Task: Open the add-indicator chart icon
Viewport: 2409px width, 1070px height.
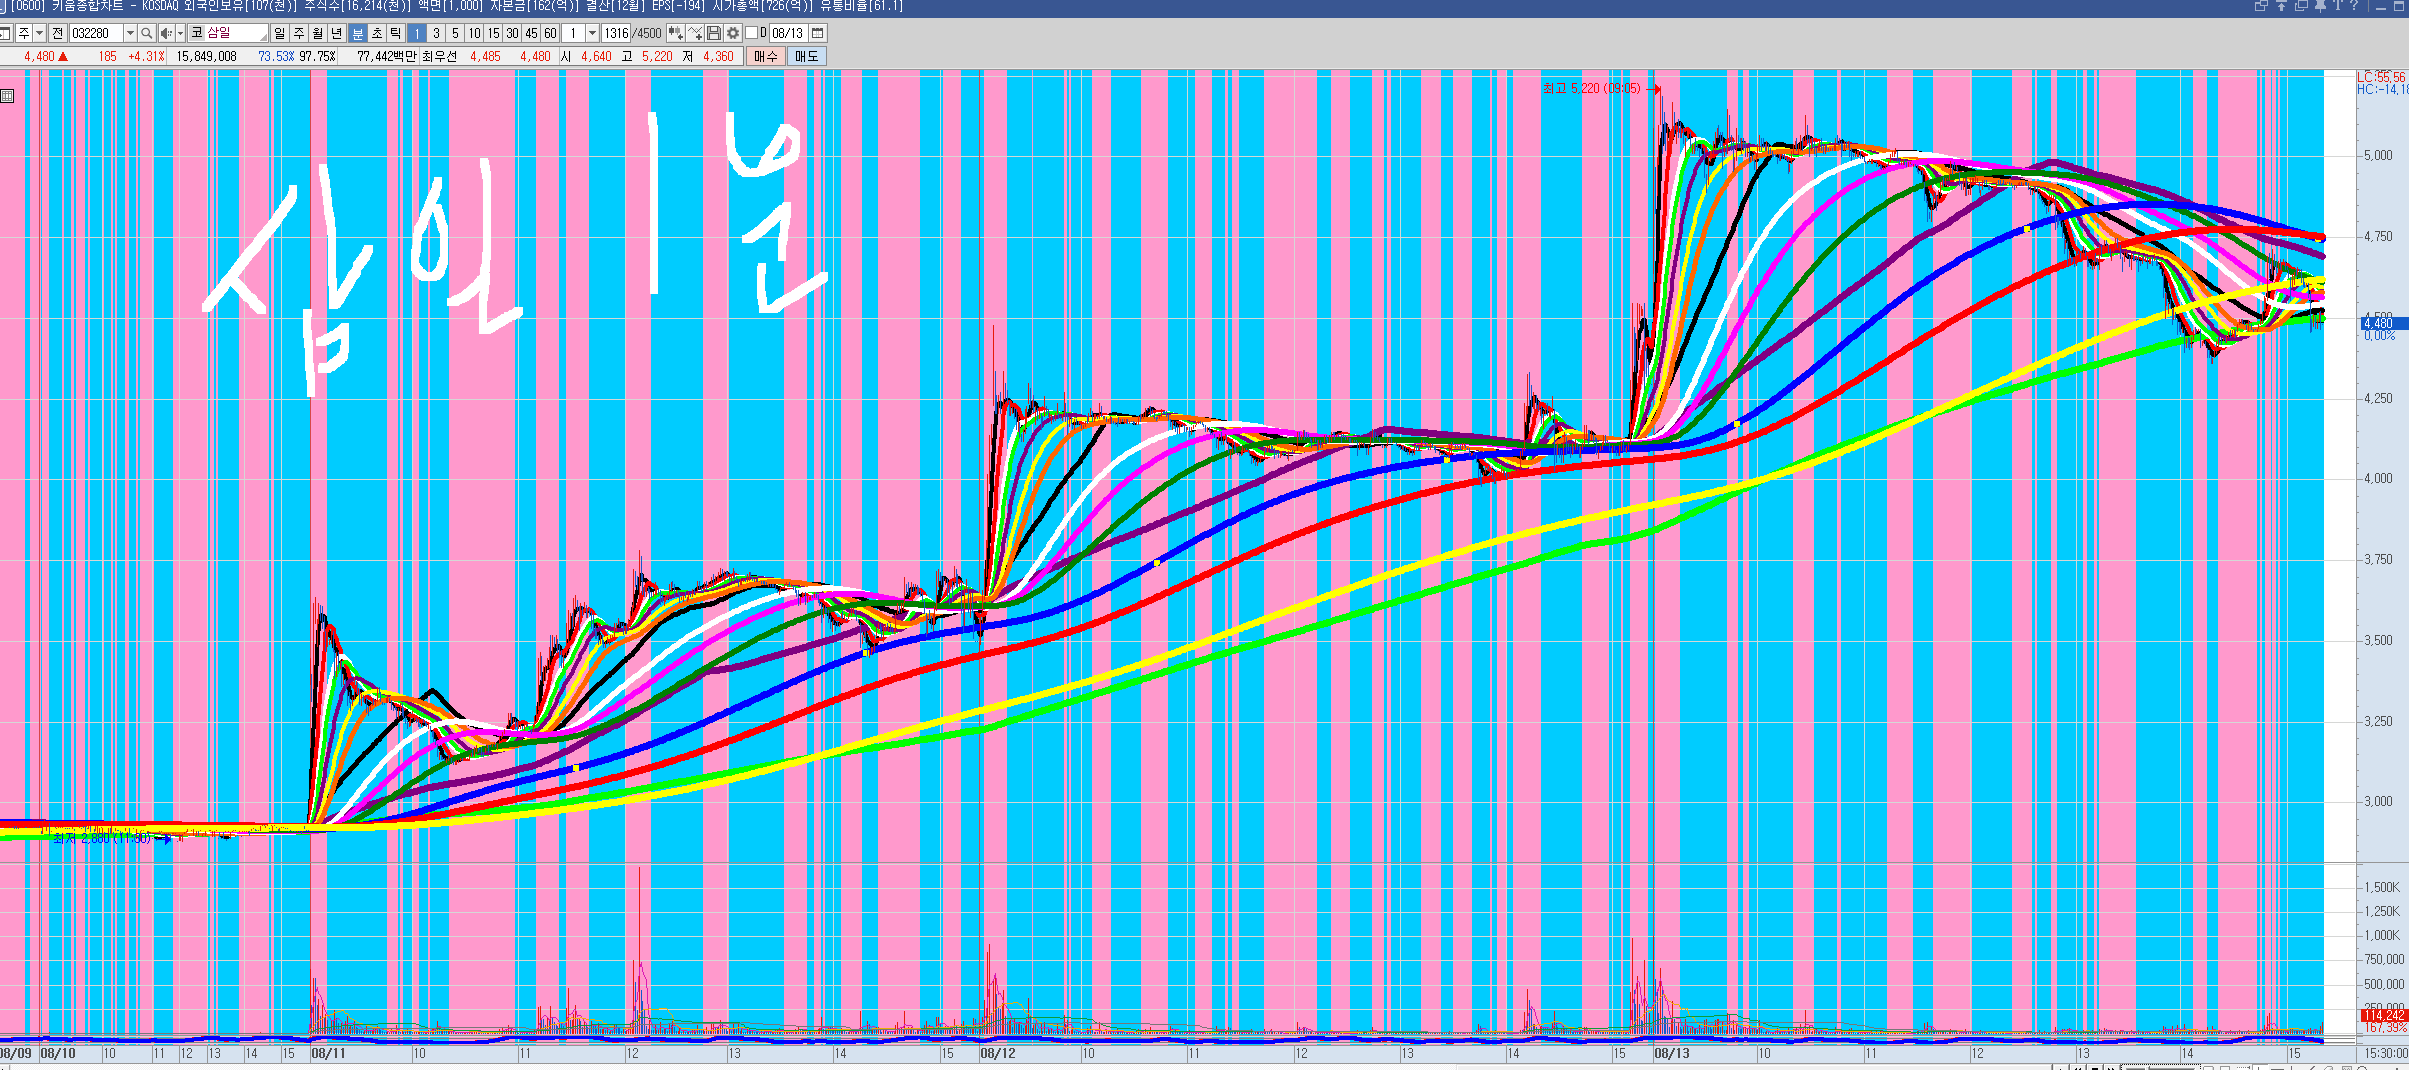Action: [675, 33]
